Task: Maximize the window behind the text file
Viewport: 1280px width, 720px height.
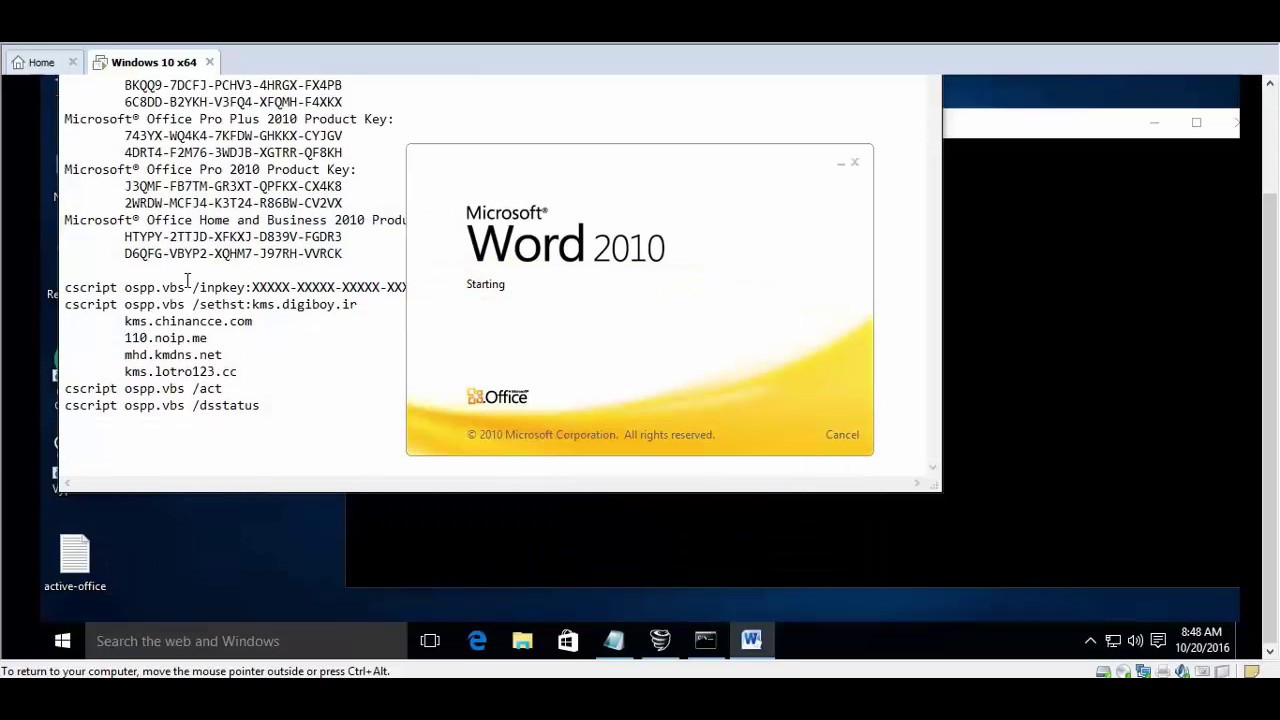Action: coord(1196,122)
